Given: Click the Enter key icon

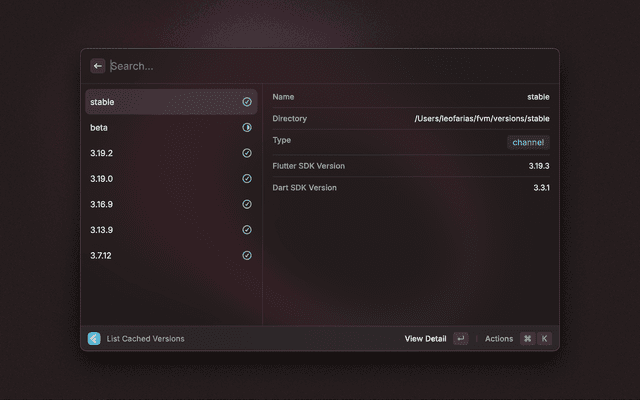Looking at the screenshot, I should pos(460,339).
